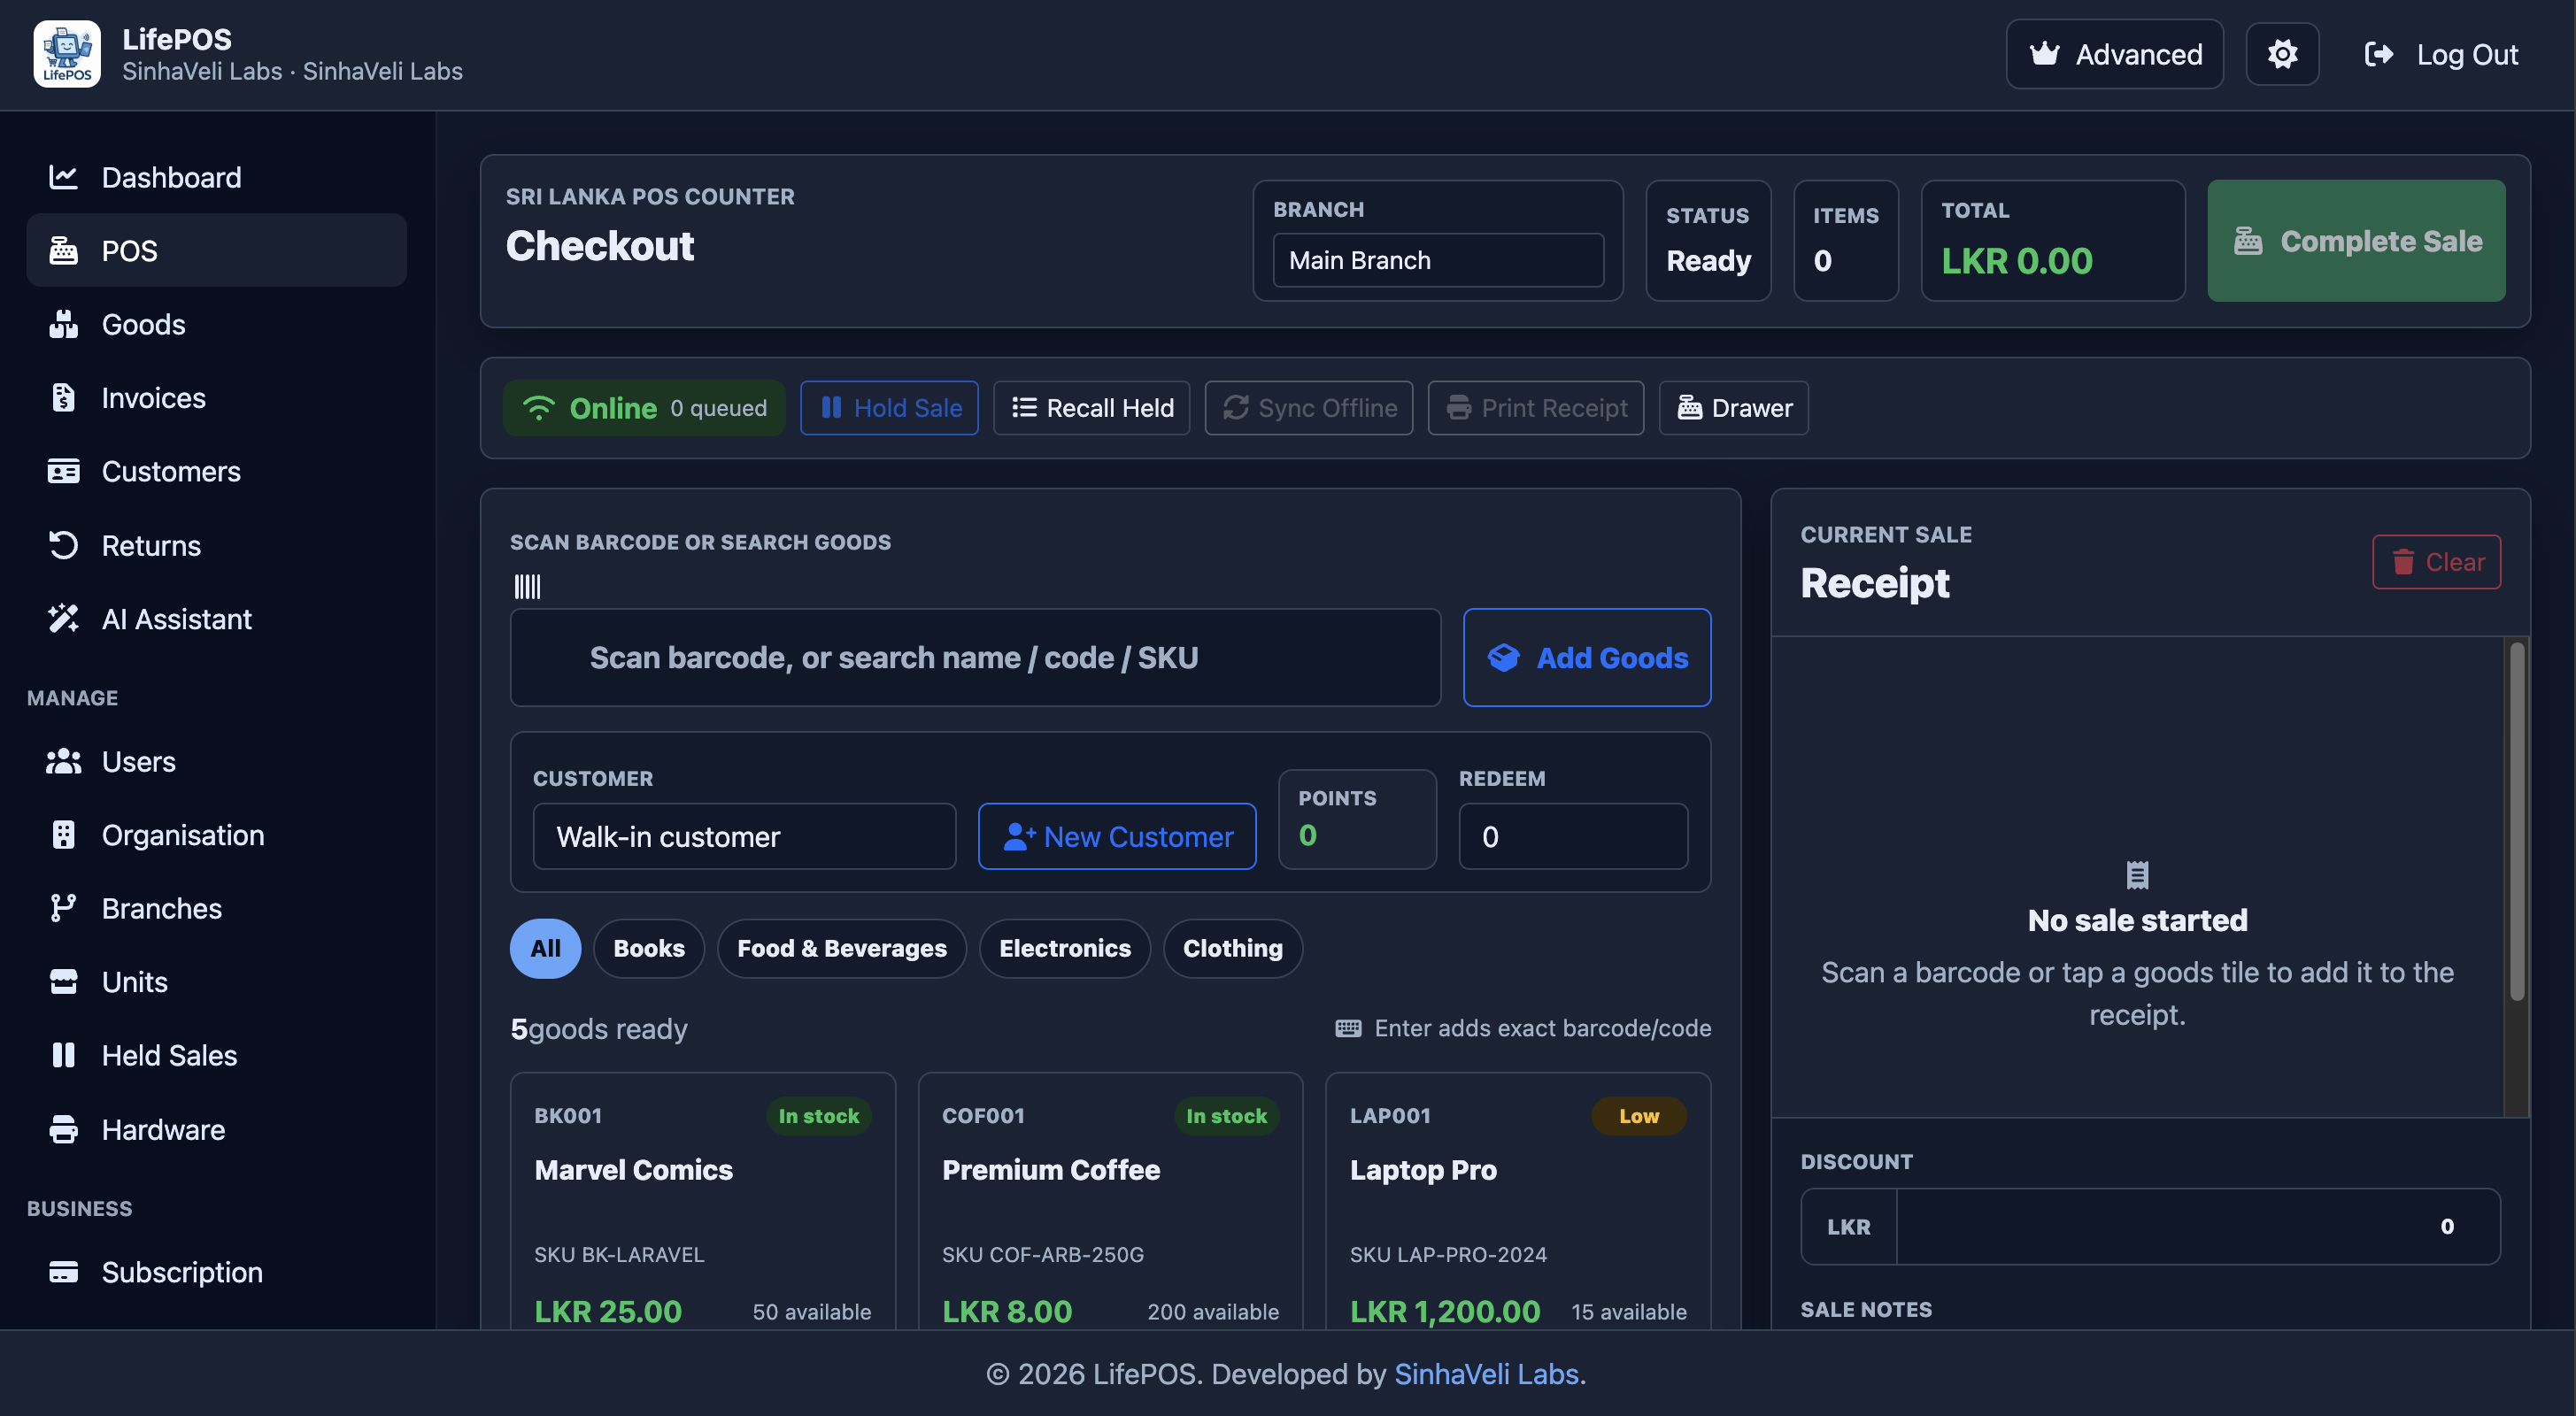This screenshot has height=1416, width=2576.
Task: Click the barcode icon above search field
Action: pyautogui.click(x=527, y=586)
